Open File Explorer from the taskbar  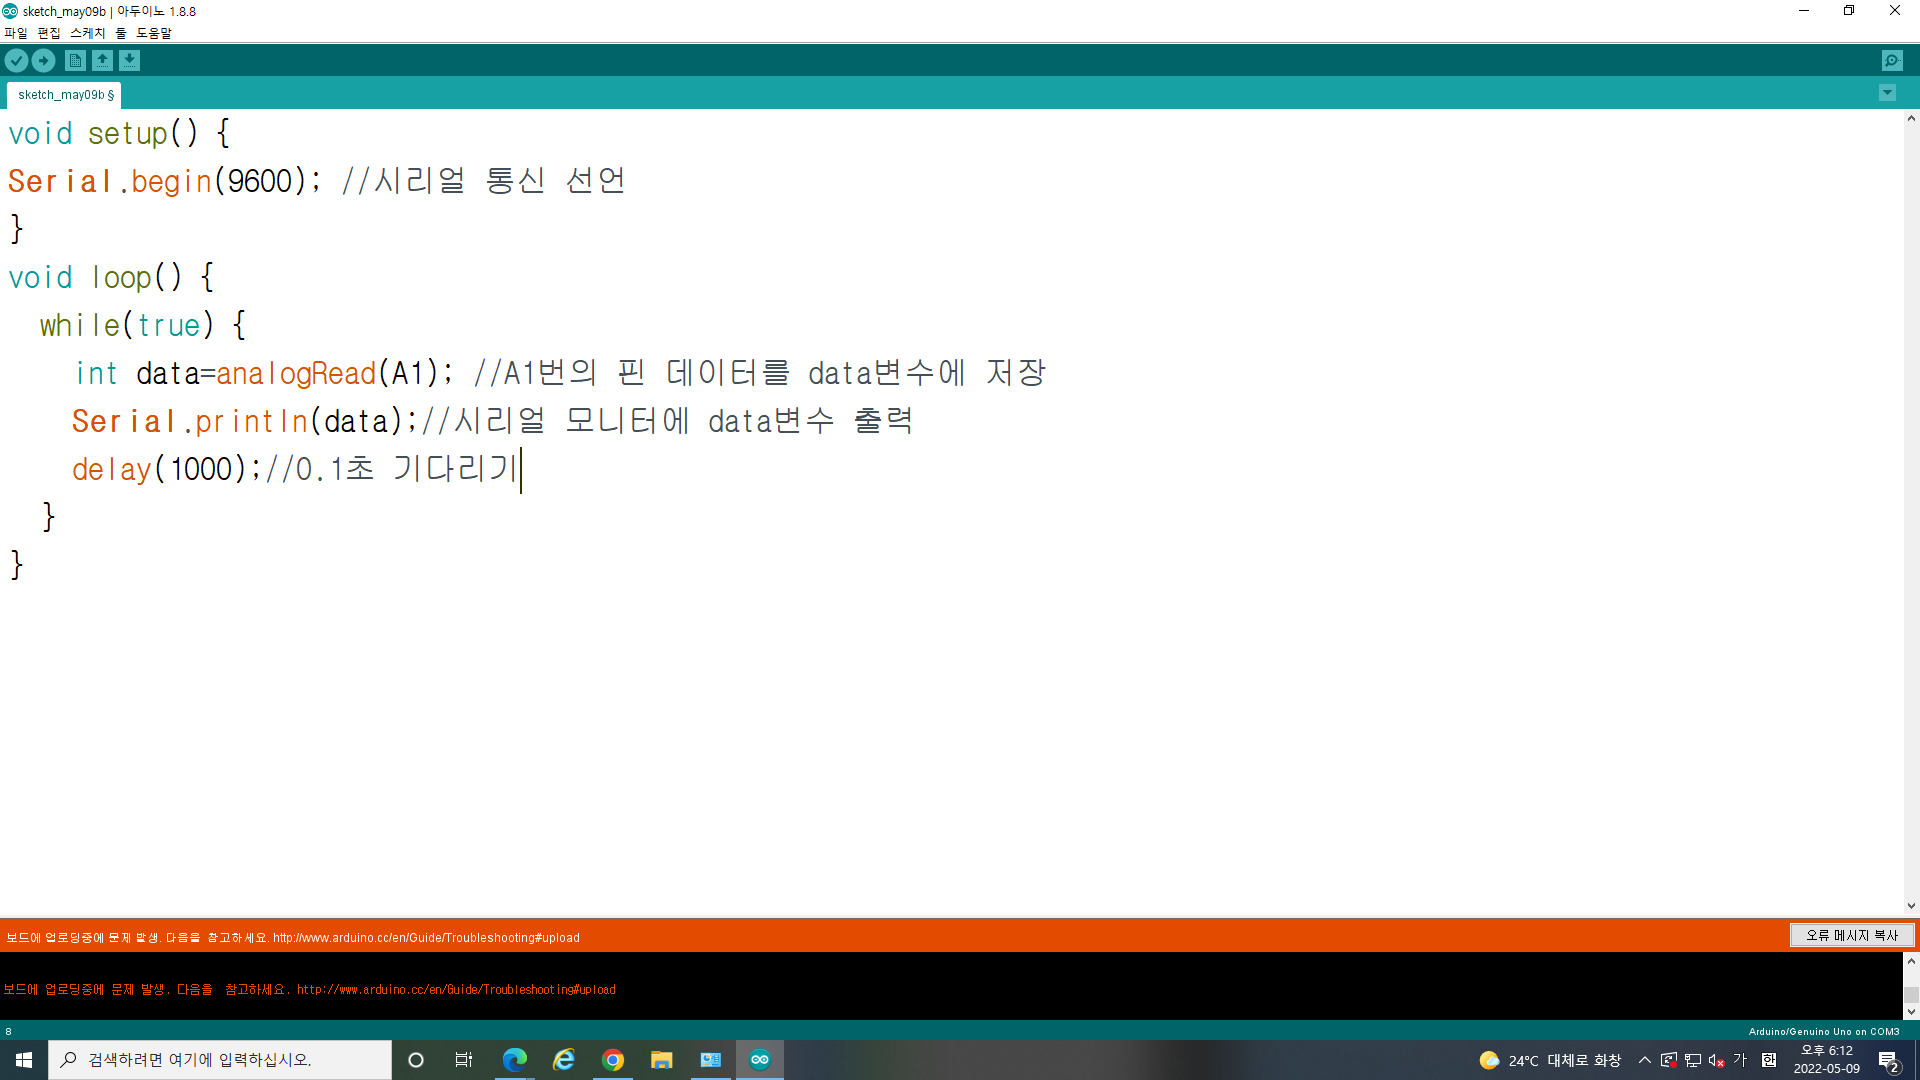coord(662,1060)
